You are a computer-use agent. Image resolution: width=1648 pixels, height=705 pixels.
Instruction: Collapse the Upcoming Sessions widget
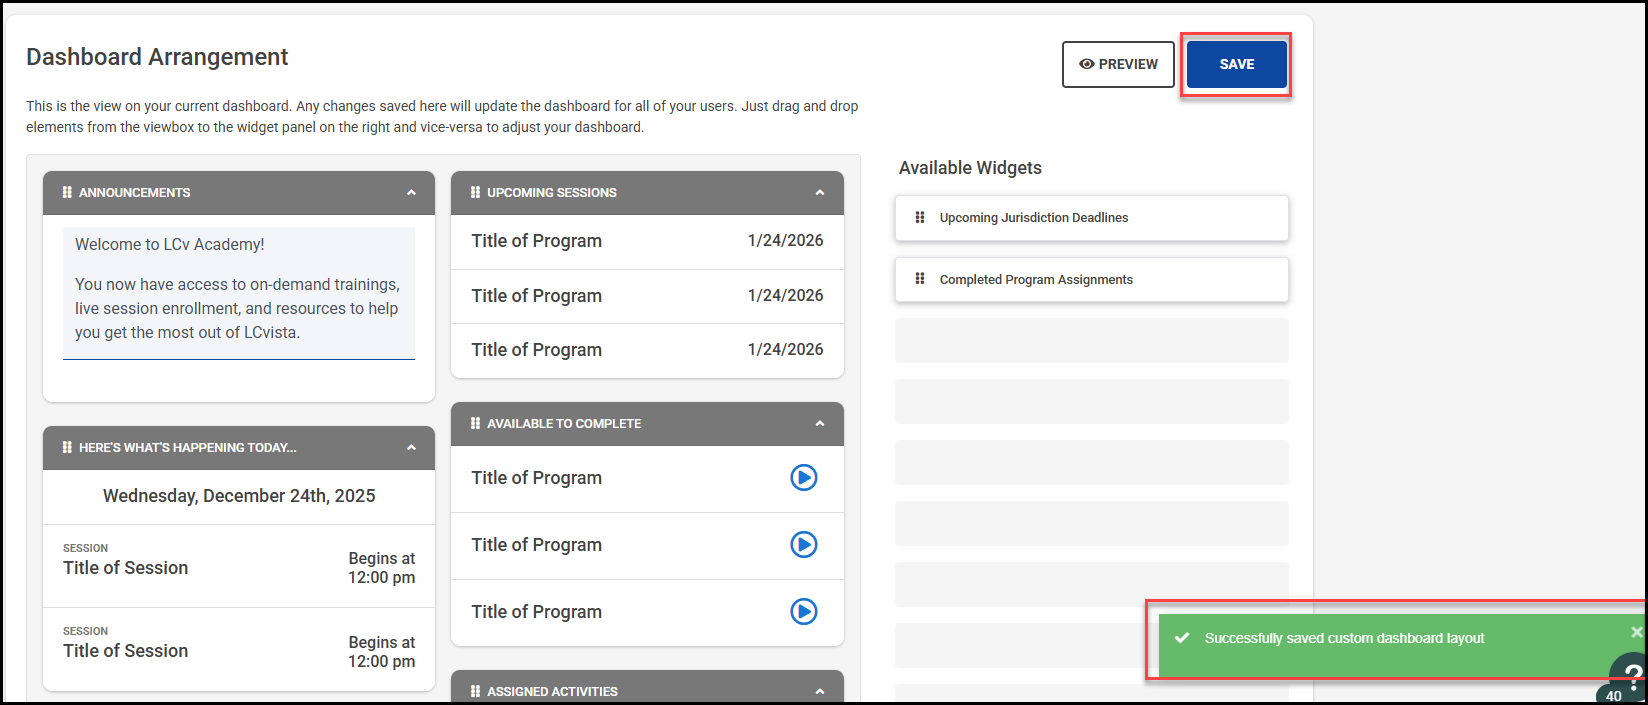(x=820, y=192)
